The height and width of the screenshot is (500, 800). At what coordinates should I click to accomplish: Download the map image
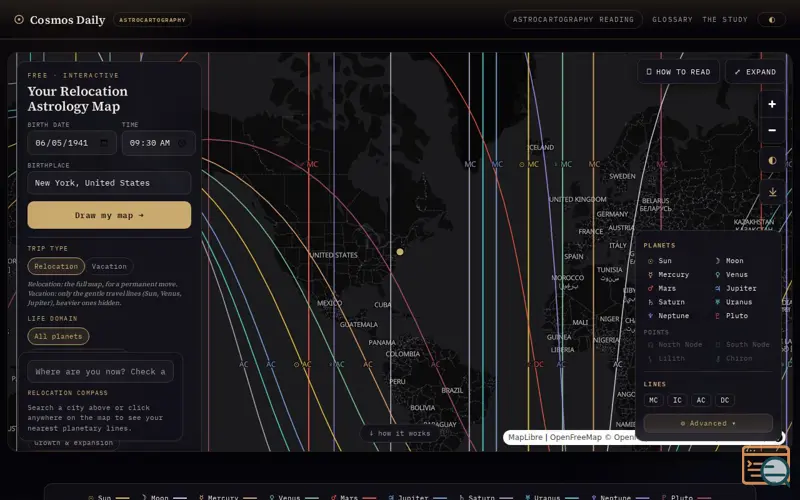772,192
